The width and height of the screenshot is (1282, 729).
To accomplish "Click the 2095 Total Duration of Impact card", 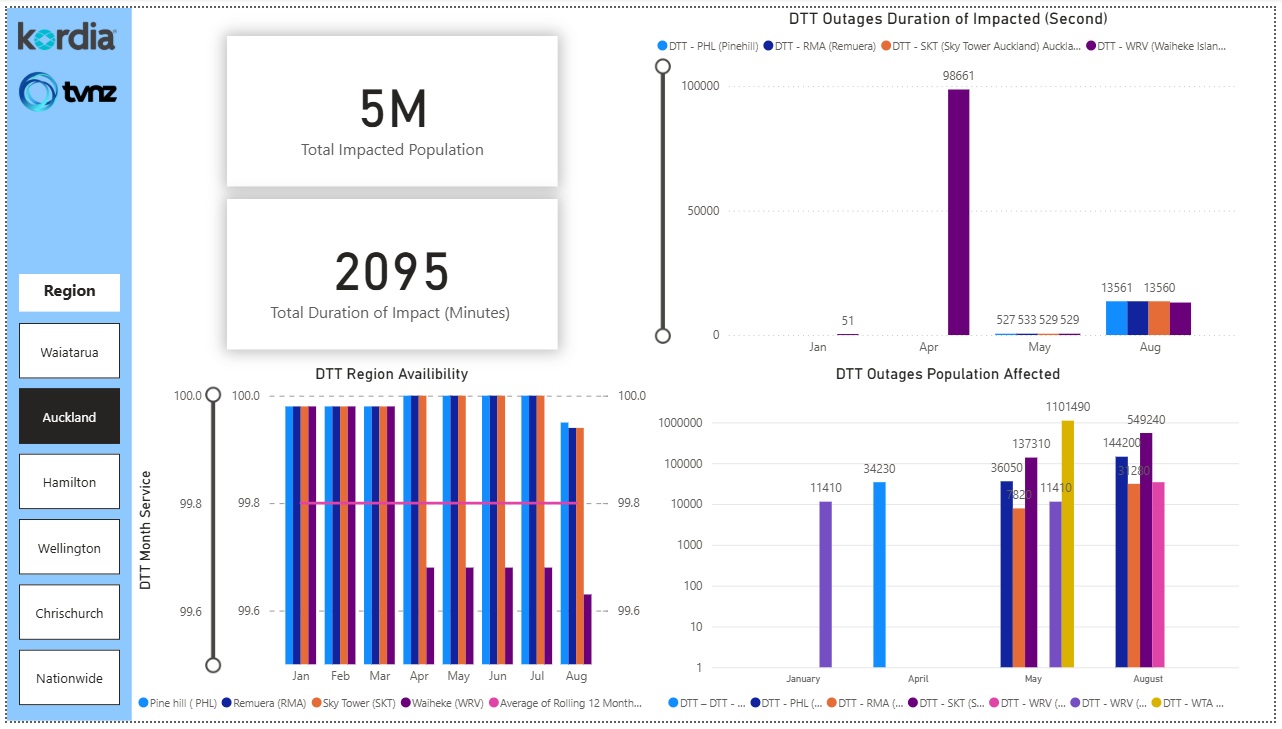I will click(x=392, y=273).
